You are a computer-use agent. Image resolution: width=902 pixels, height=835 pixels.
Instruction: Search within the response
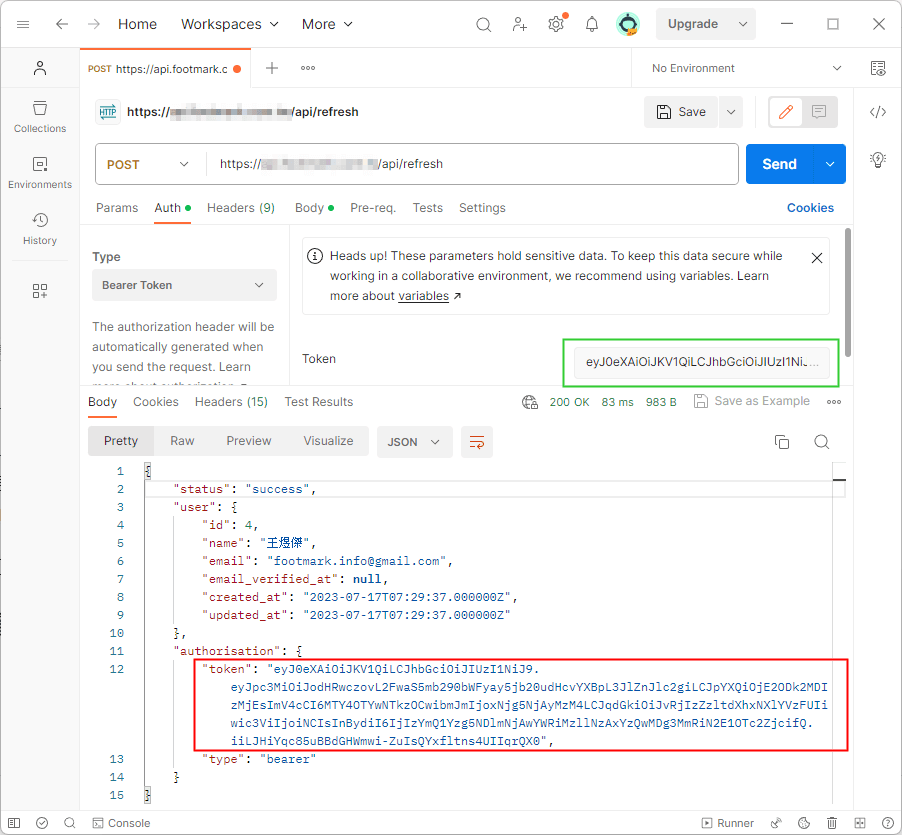click(821, 441)
